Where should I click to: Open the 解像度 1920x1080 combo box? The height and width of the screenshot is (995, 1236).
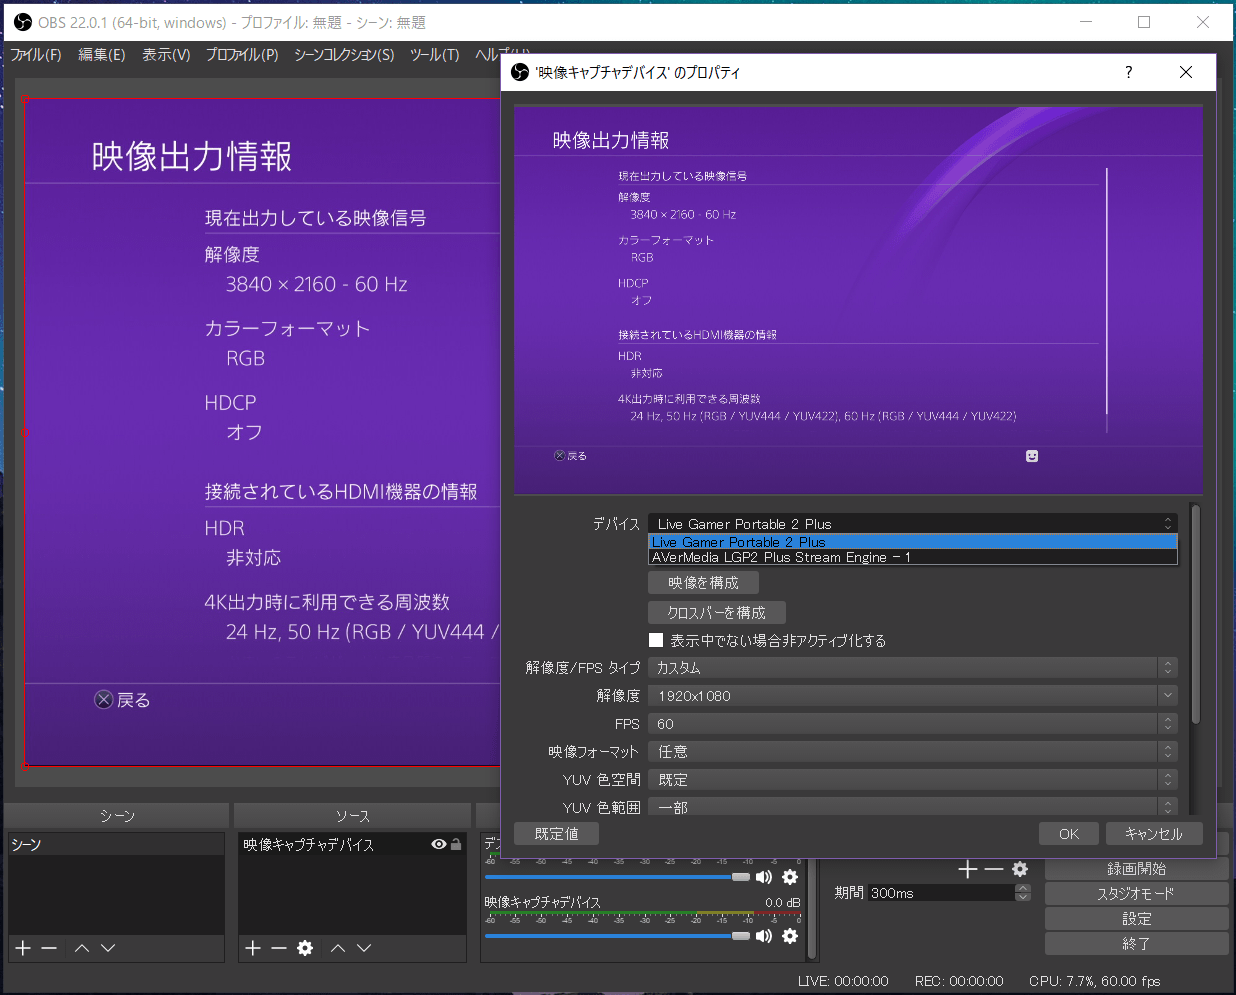click(913, 696)
